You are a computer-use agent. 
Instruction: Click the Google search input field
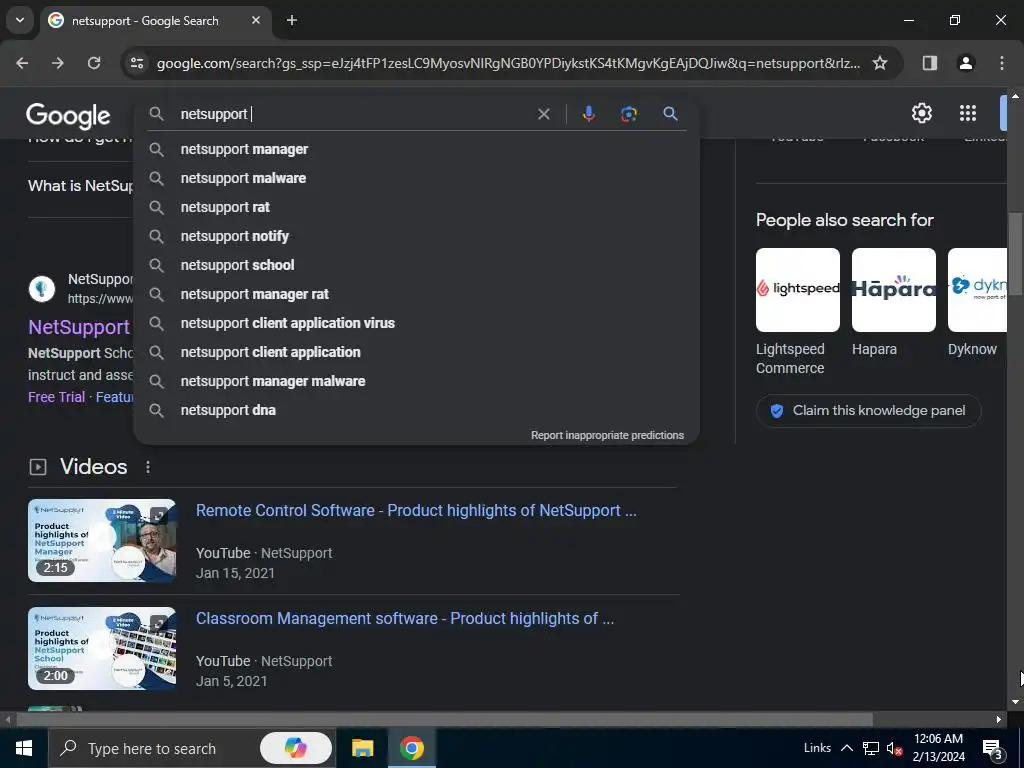[353, 114]
